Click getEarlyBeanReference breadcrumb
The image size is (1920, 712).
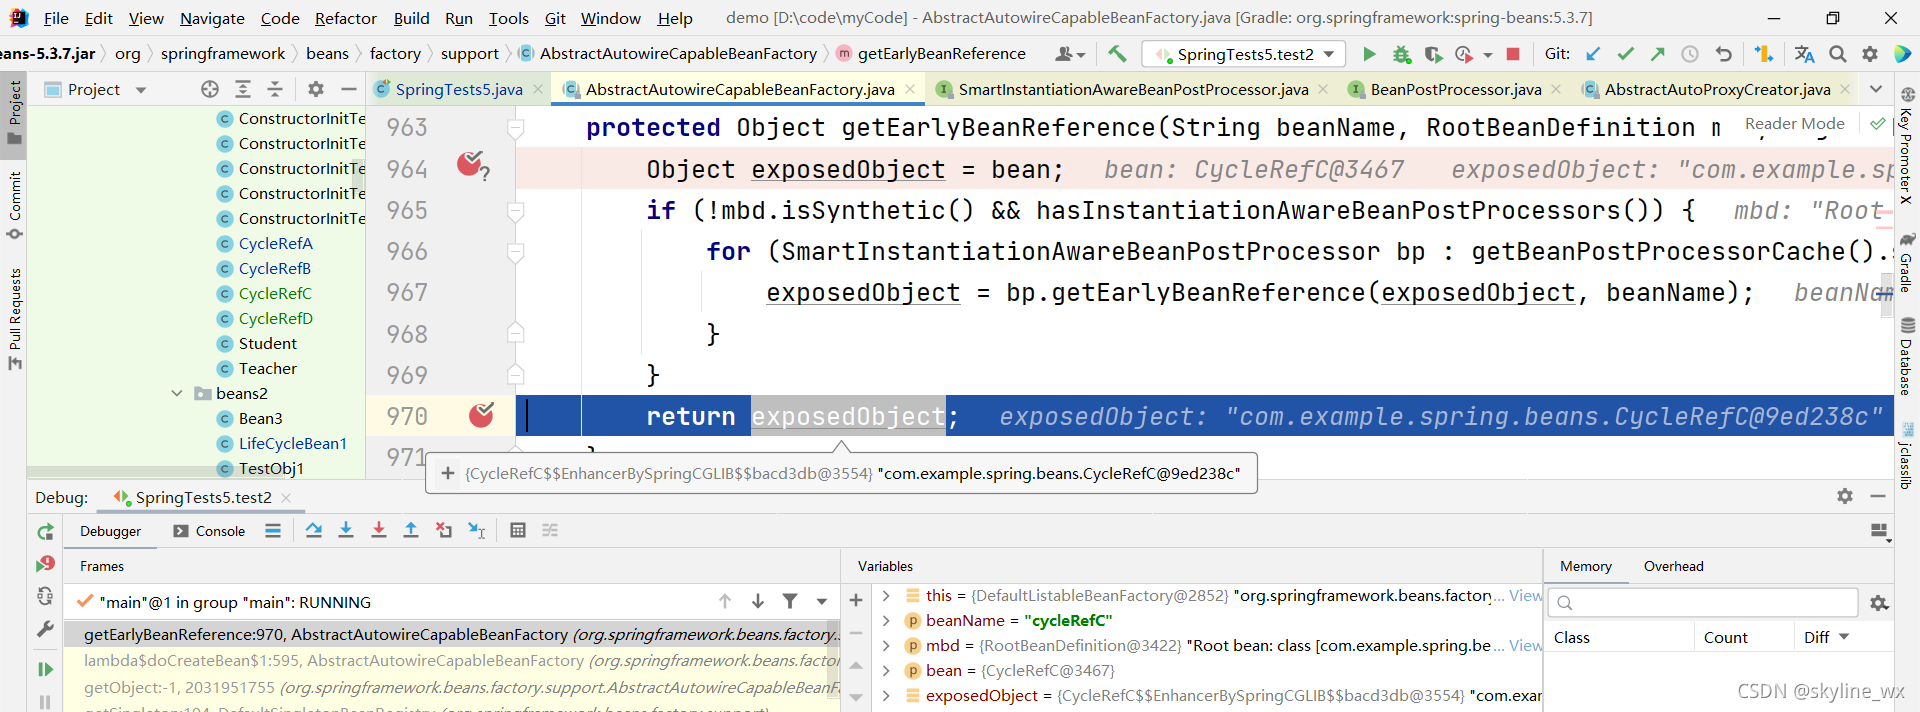click(941, 54)
